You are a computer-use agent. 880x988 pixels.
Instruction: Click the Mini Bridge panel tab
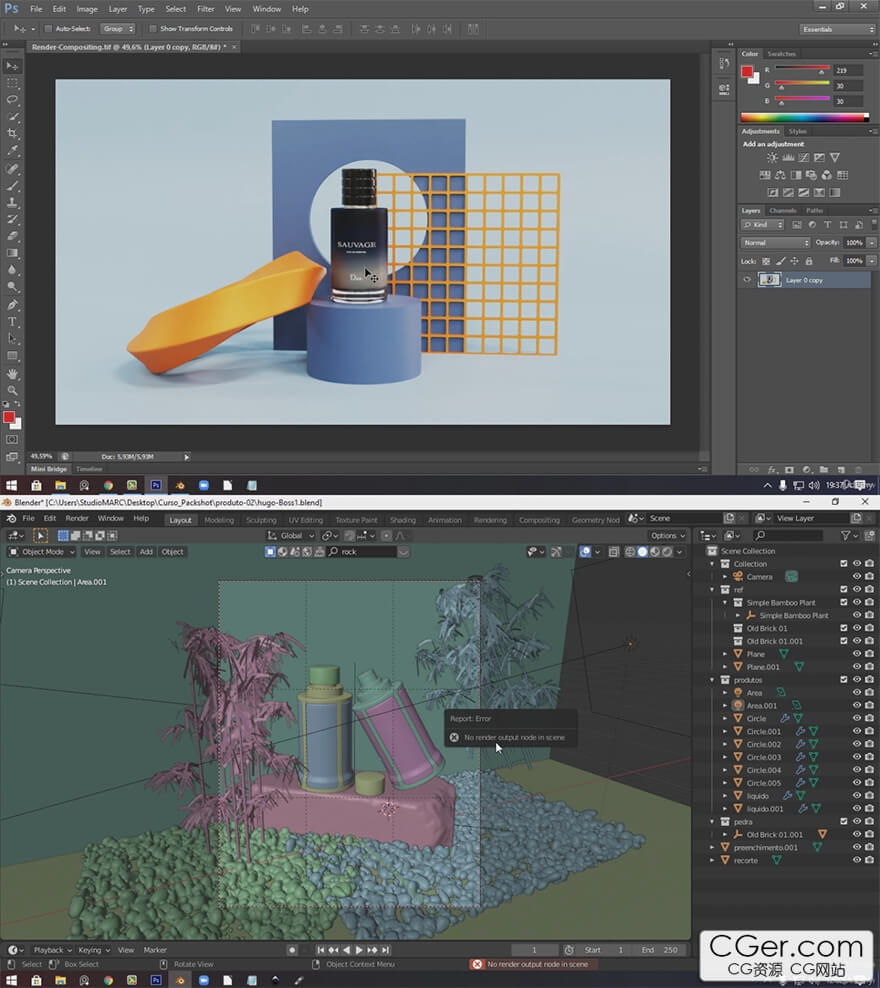[49, 469]
